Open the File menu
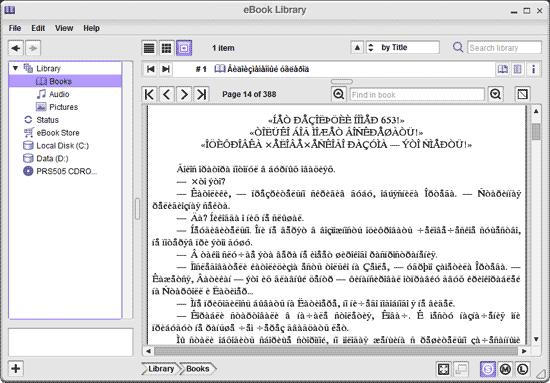Screen dimensions: 550x383 click(x=15, y=28)
